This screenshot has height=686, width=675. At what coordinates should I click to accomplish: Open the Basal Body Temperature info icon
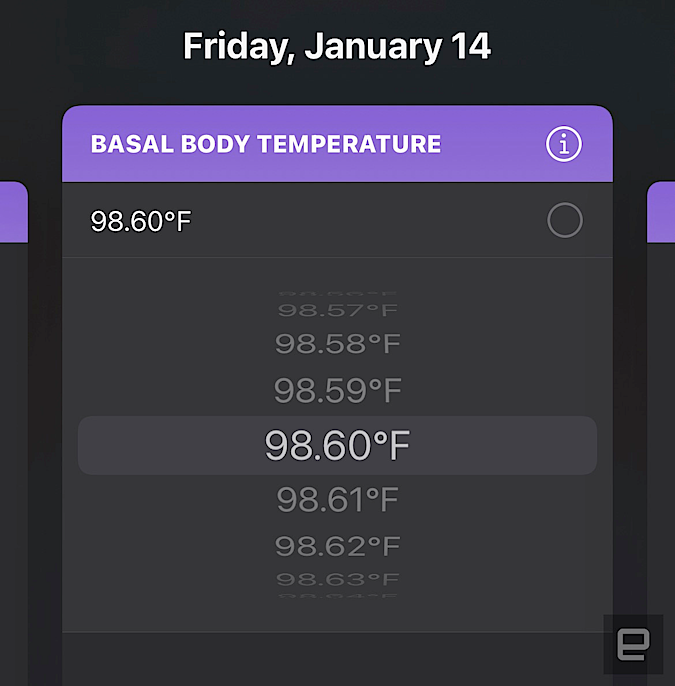(564, 144)
